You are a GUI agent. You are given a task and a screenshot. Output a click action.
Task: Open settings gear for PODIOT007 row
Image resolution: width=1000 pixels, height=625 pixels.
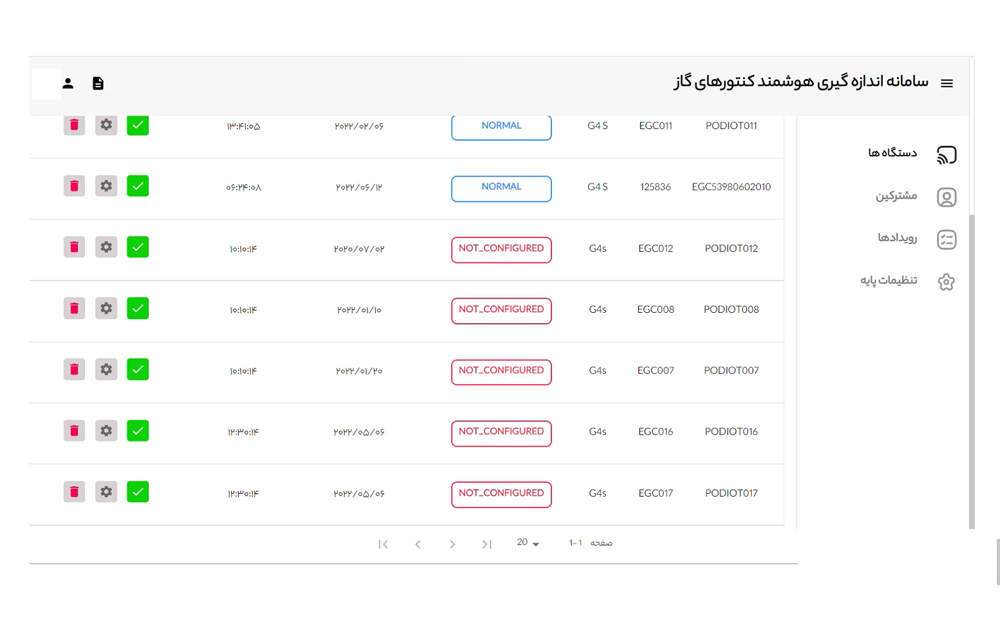106,369
